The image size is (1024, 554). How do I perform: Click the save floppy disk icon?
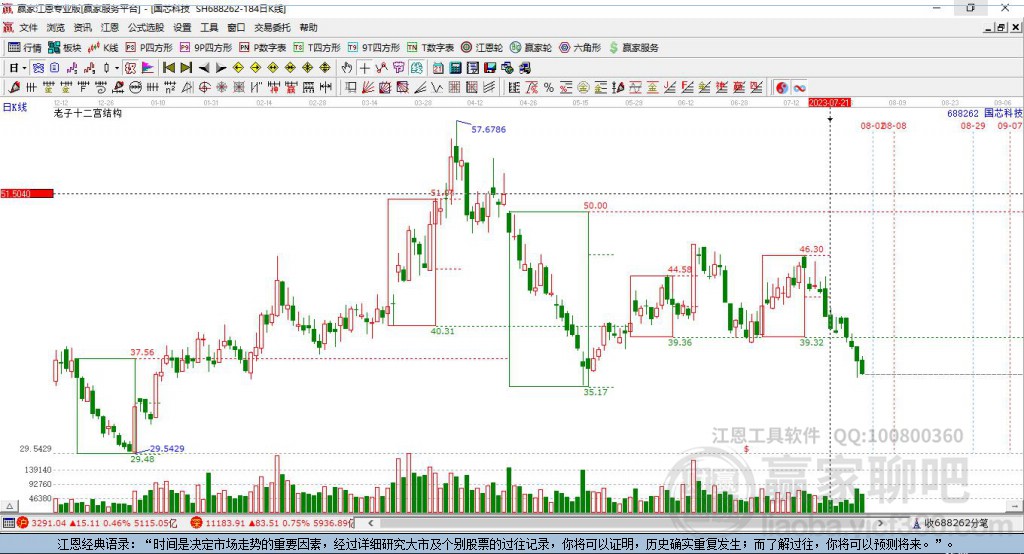click(490, 68)
